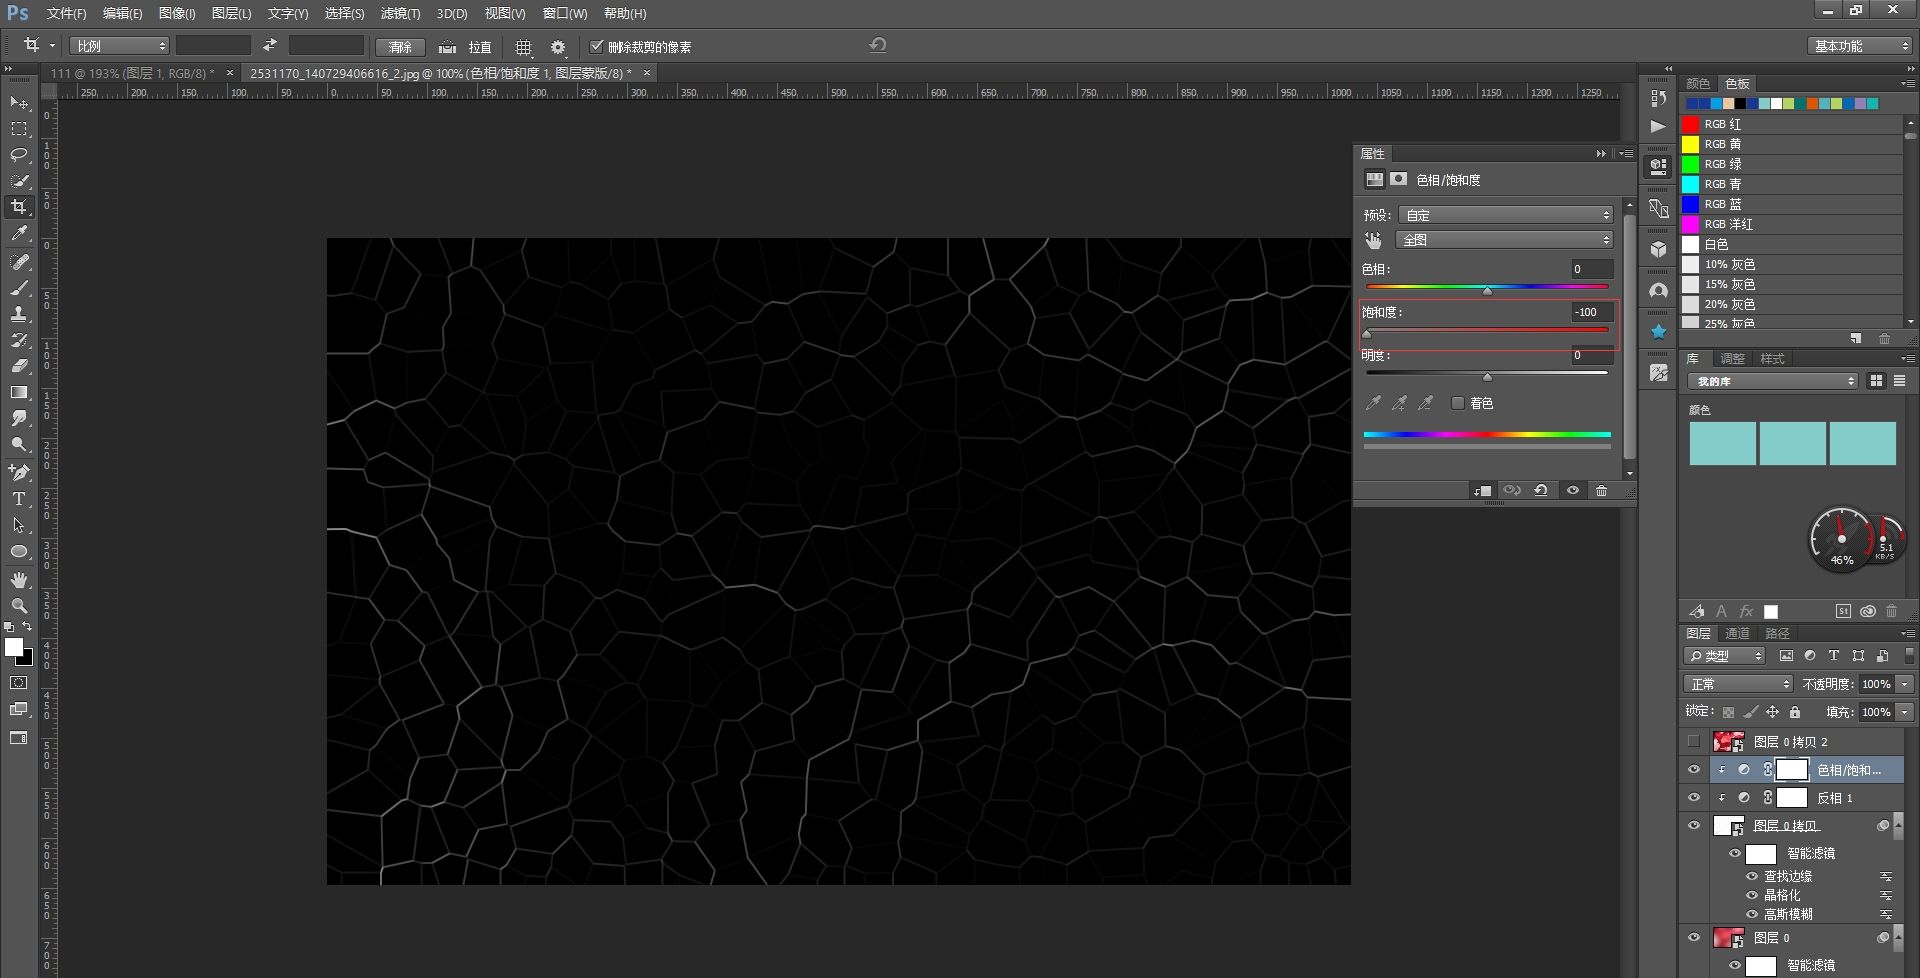Click the 清除 button
This screenshot has width=1920, height=978.
400,47
